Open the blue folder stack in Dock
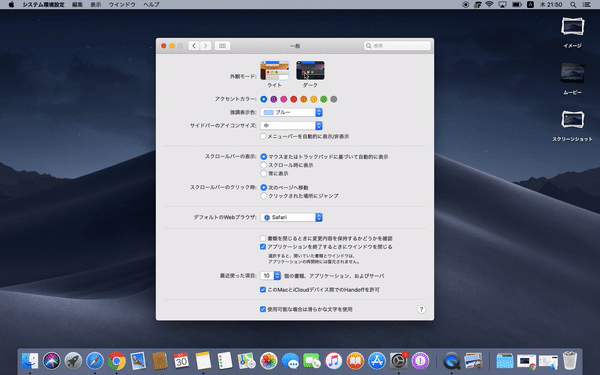Viewport: 600px width, 375px height. [x=505, y=361]
